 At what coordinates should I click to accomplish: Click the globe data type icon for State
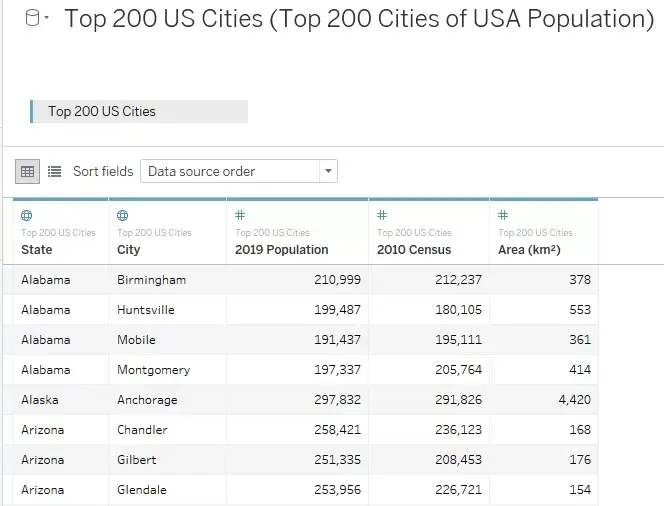coord(26,216)
